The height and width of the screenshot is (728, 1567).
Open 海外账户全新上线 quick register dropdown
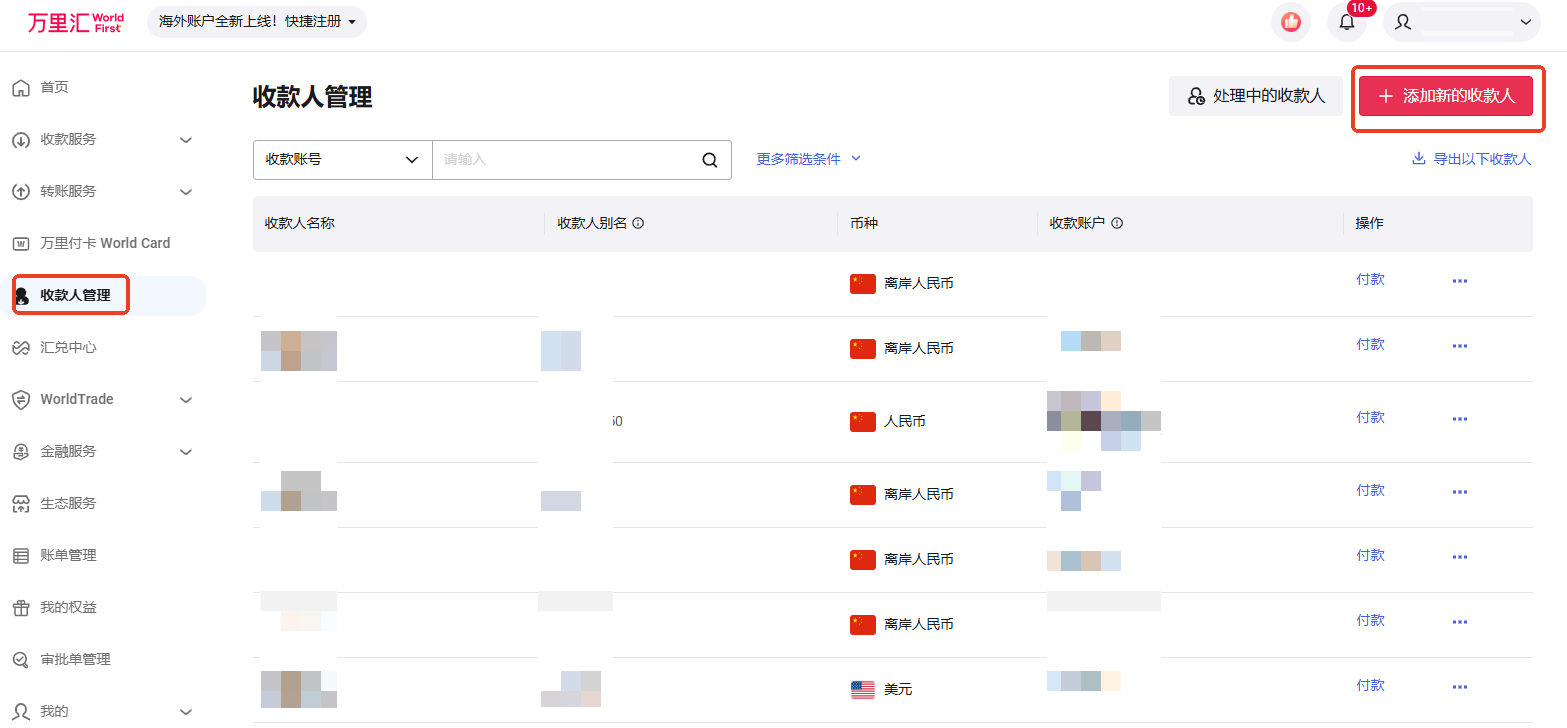257,22
